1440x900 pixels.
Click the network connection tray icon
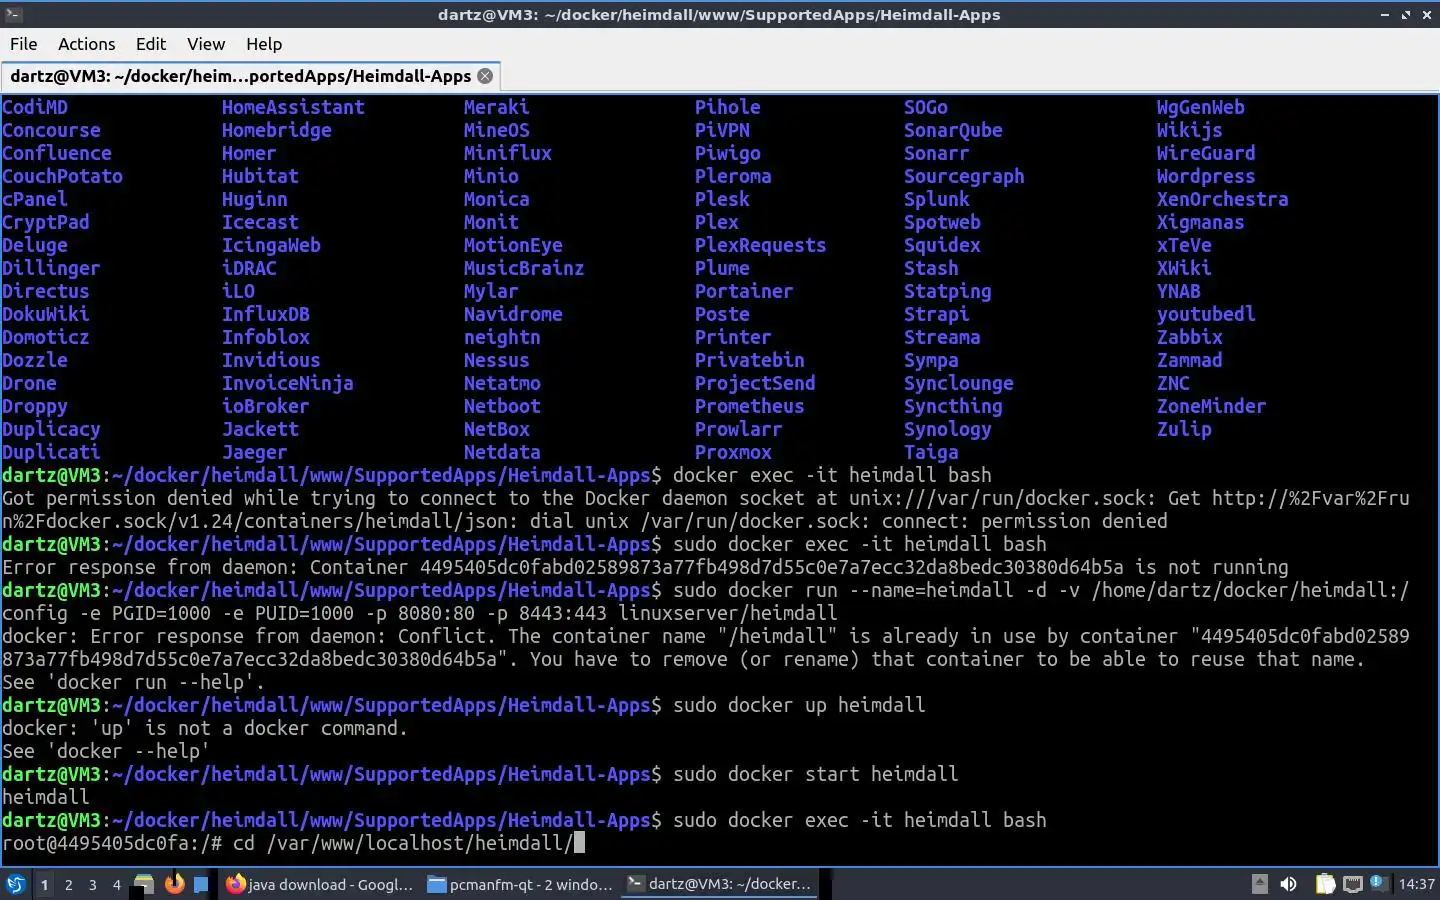click(1352, 884)
